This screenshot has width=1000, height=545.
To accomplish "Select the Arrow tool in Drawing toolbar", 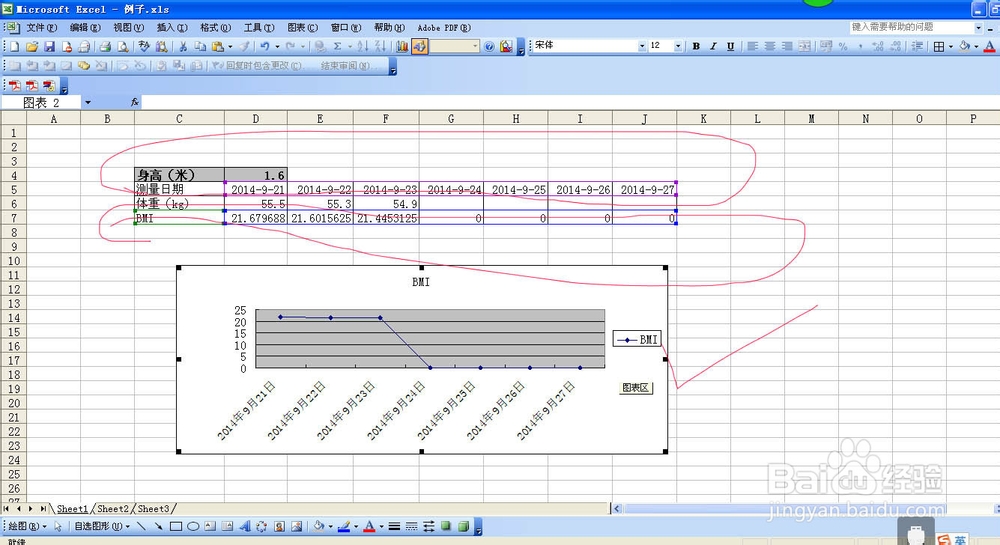I will pos(158,527).
